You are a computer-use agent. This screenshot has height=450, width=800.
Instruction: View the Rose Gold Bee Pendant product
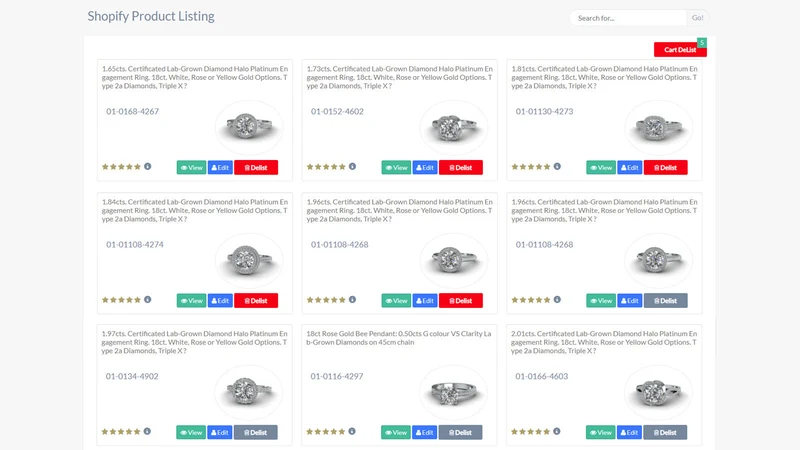click(x=395, y=432)
